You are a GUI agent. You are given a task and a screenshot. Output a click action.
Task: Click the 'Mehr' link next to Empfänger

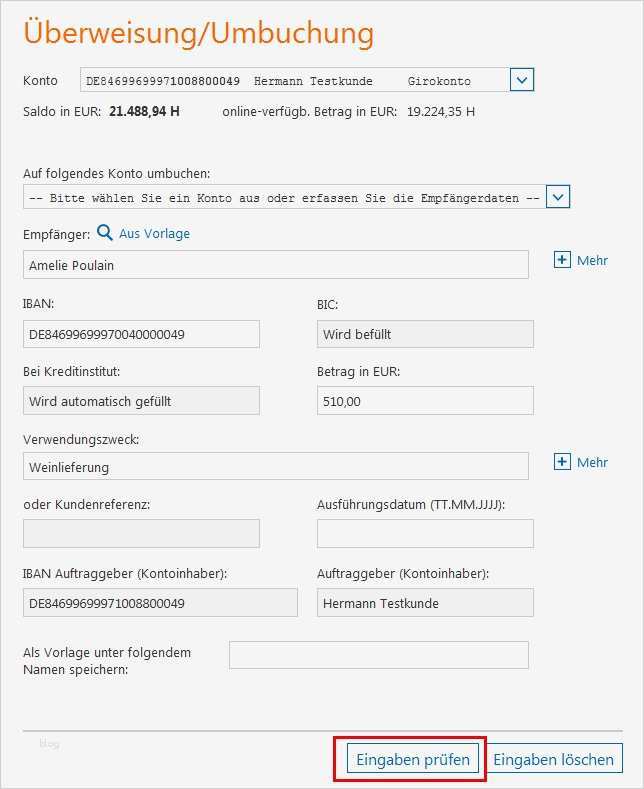click(592, 260)
